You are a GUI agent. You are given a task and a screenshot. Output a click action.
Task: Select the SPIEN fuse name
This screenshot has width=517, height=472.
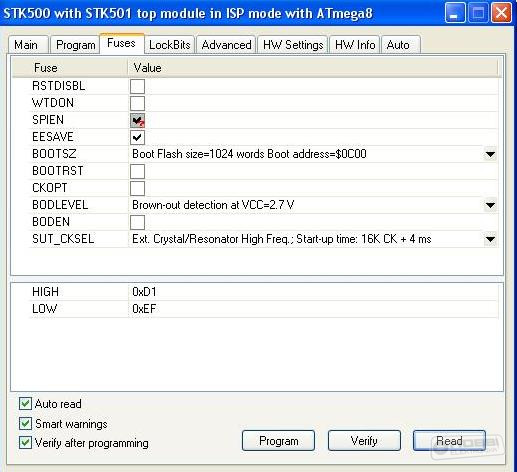48,120
